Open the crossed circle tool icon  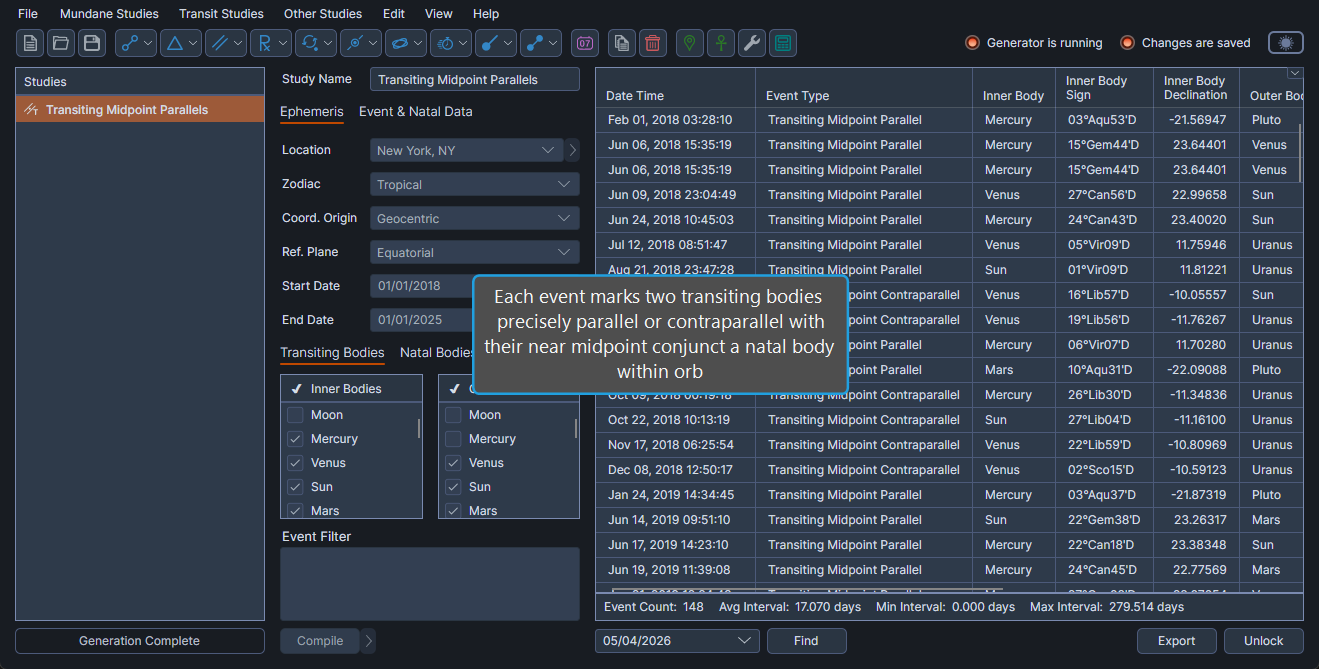pos(361,43)
